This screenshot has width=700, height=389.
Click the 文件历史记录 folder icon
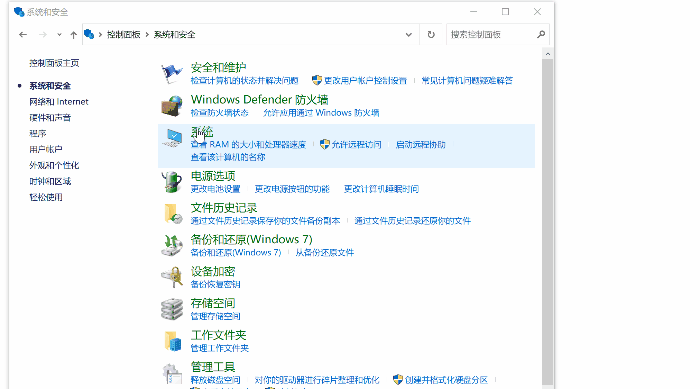tap(172, 213)
